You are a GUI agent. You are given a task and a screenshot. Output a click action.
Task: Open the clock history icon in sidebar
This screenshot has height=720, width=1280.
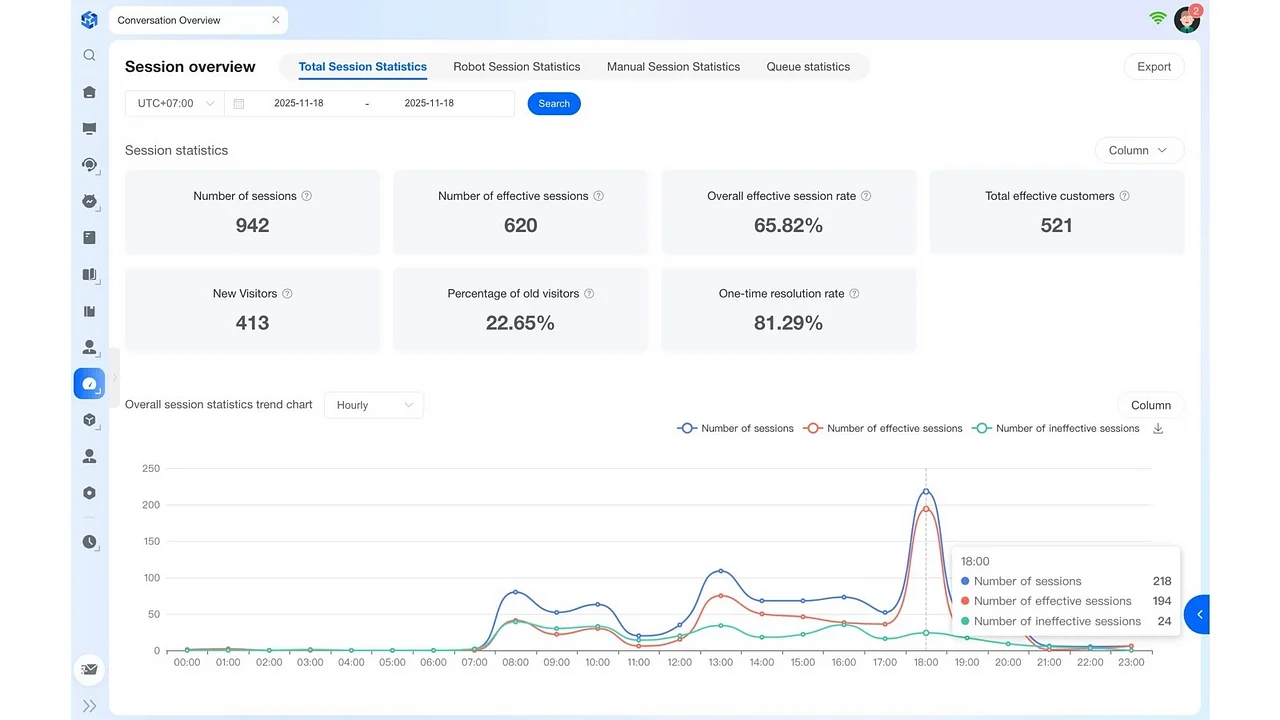89,542
